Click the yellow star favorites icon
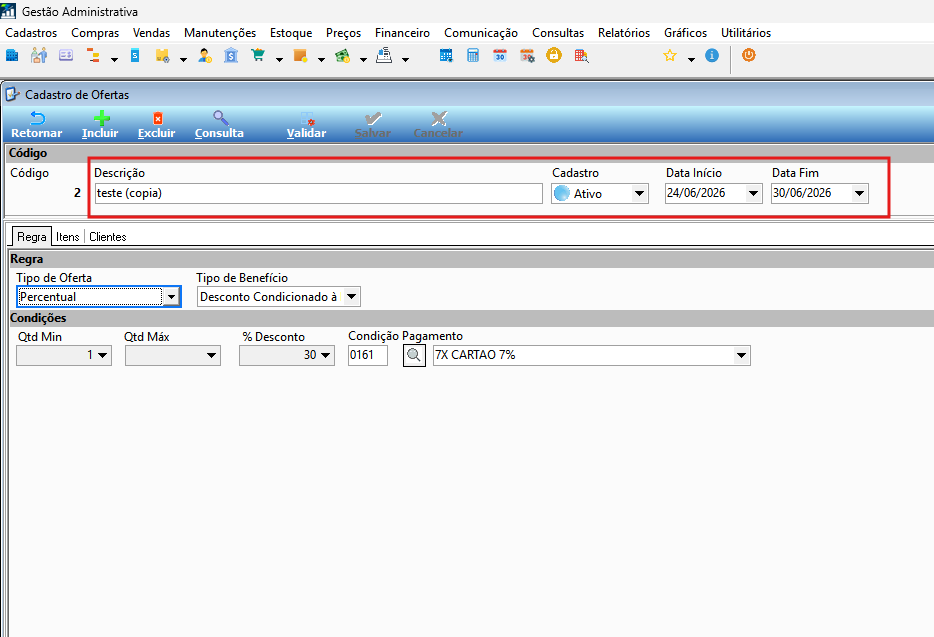Image resolution: width=934 pixels, height=637 pixels. 670,56
